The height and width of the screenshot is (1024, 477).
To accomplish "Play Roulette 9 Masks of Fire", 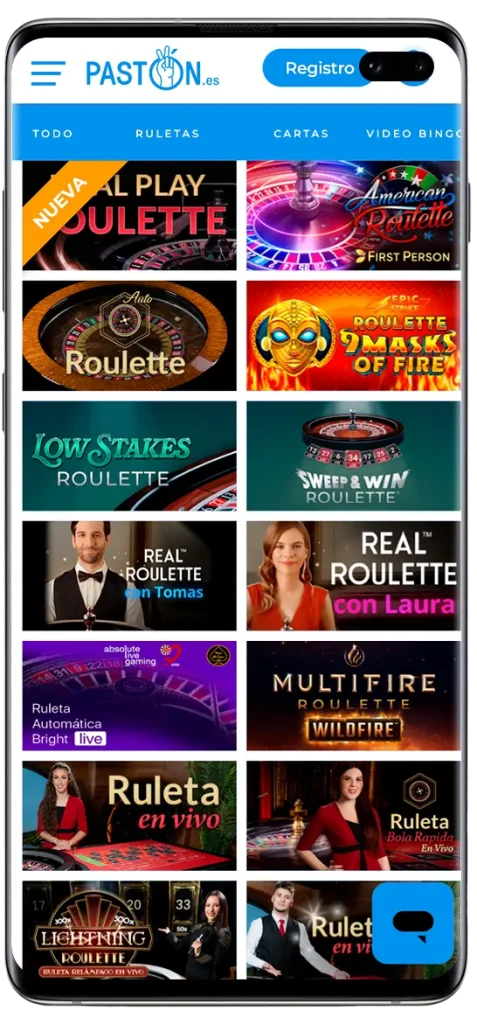I will pyautogui.click(x=354, y=336).
